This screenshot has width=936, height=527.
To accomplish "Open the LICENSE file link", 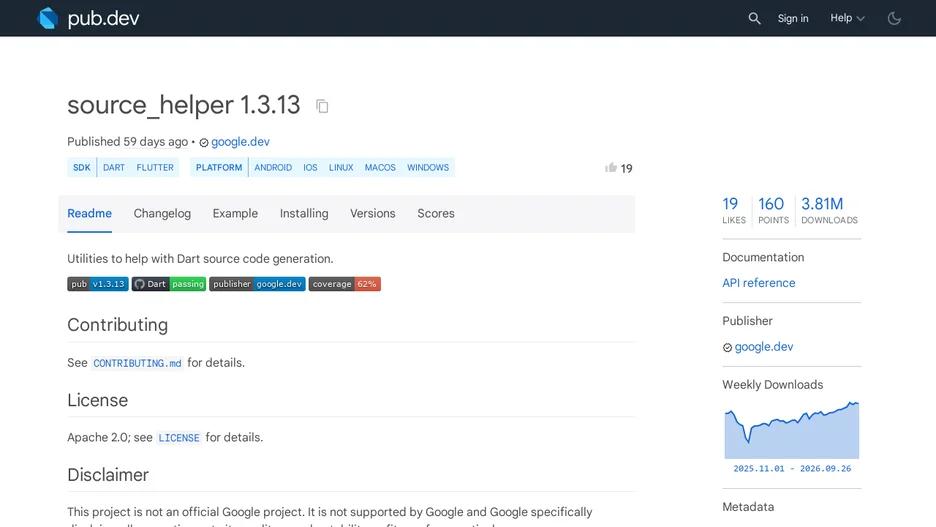I will [179, 437].
